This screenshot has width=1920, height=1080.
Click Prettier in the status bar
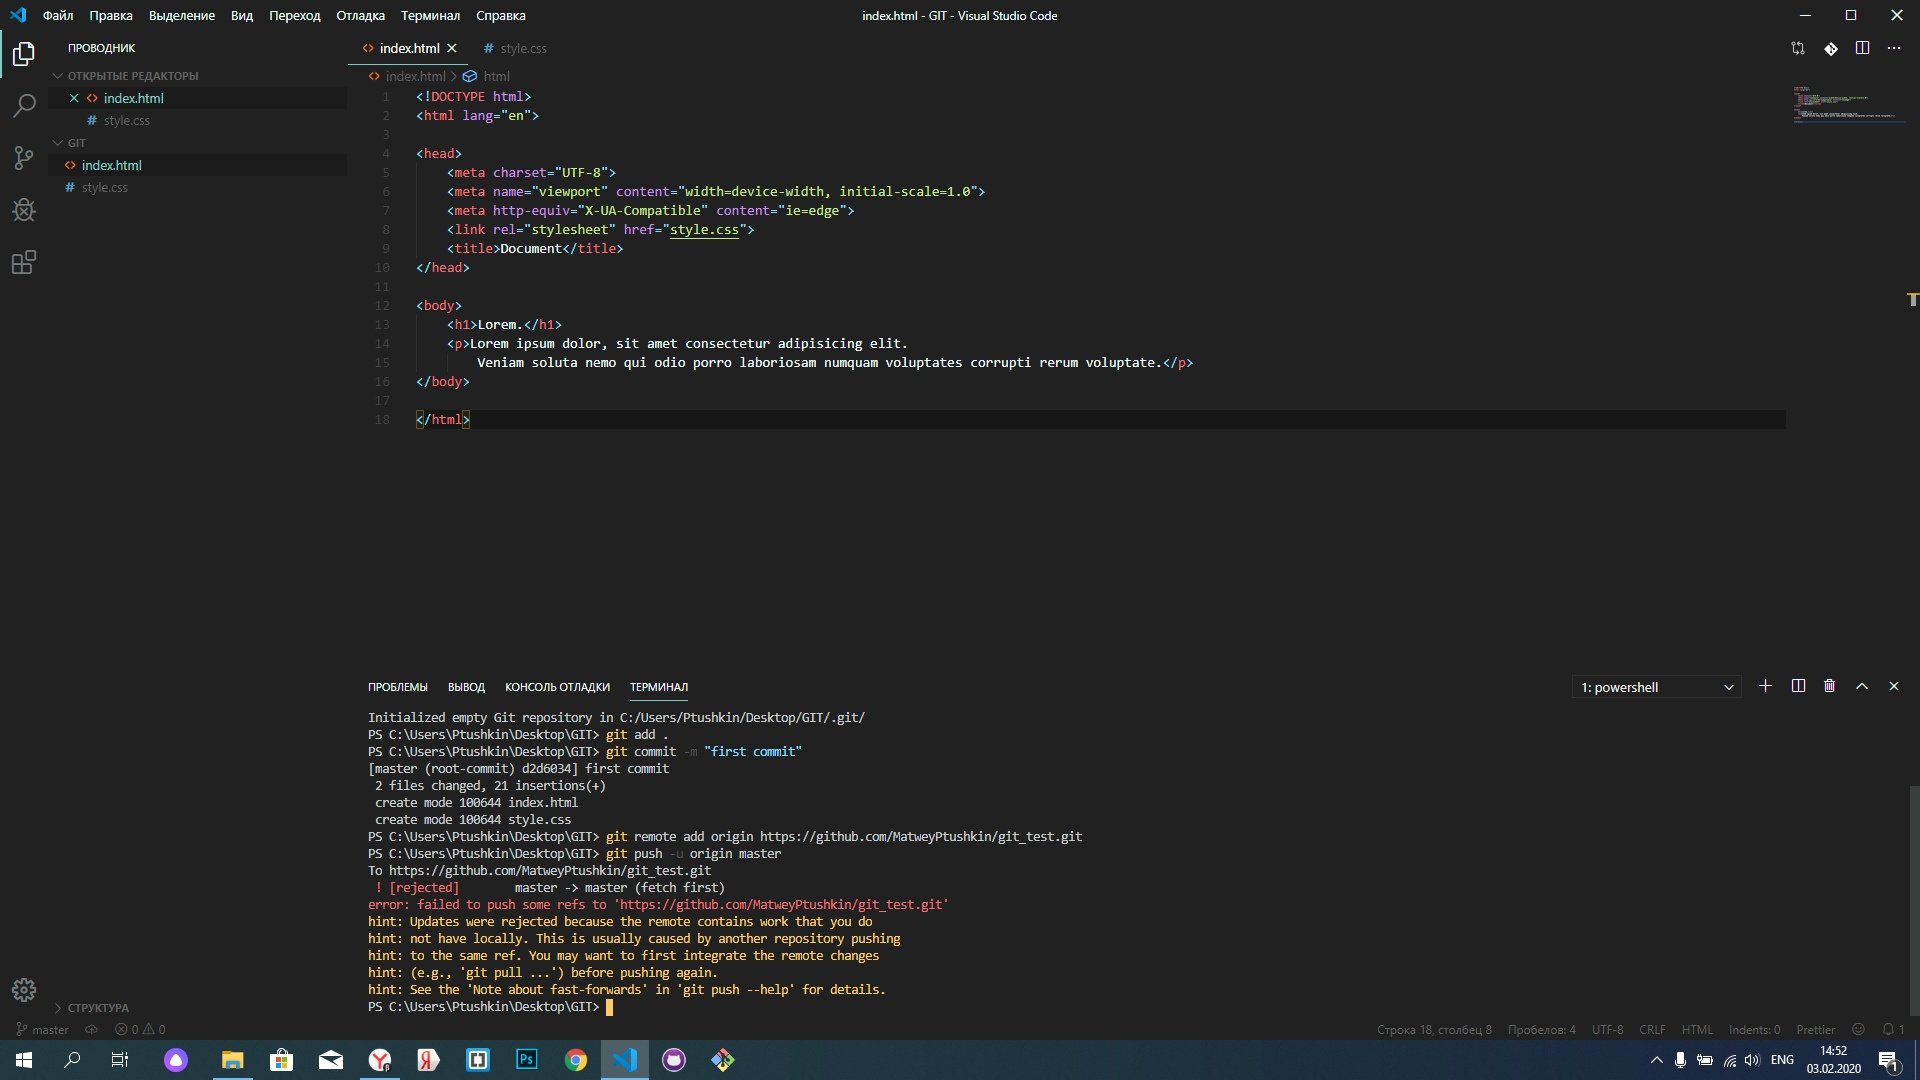pyautogui.click(x=1815, y=1029)
